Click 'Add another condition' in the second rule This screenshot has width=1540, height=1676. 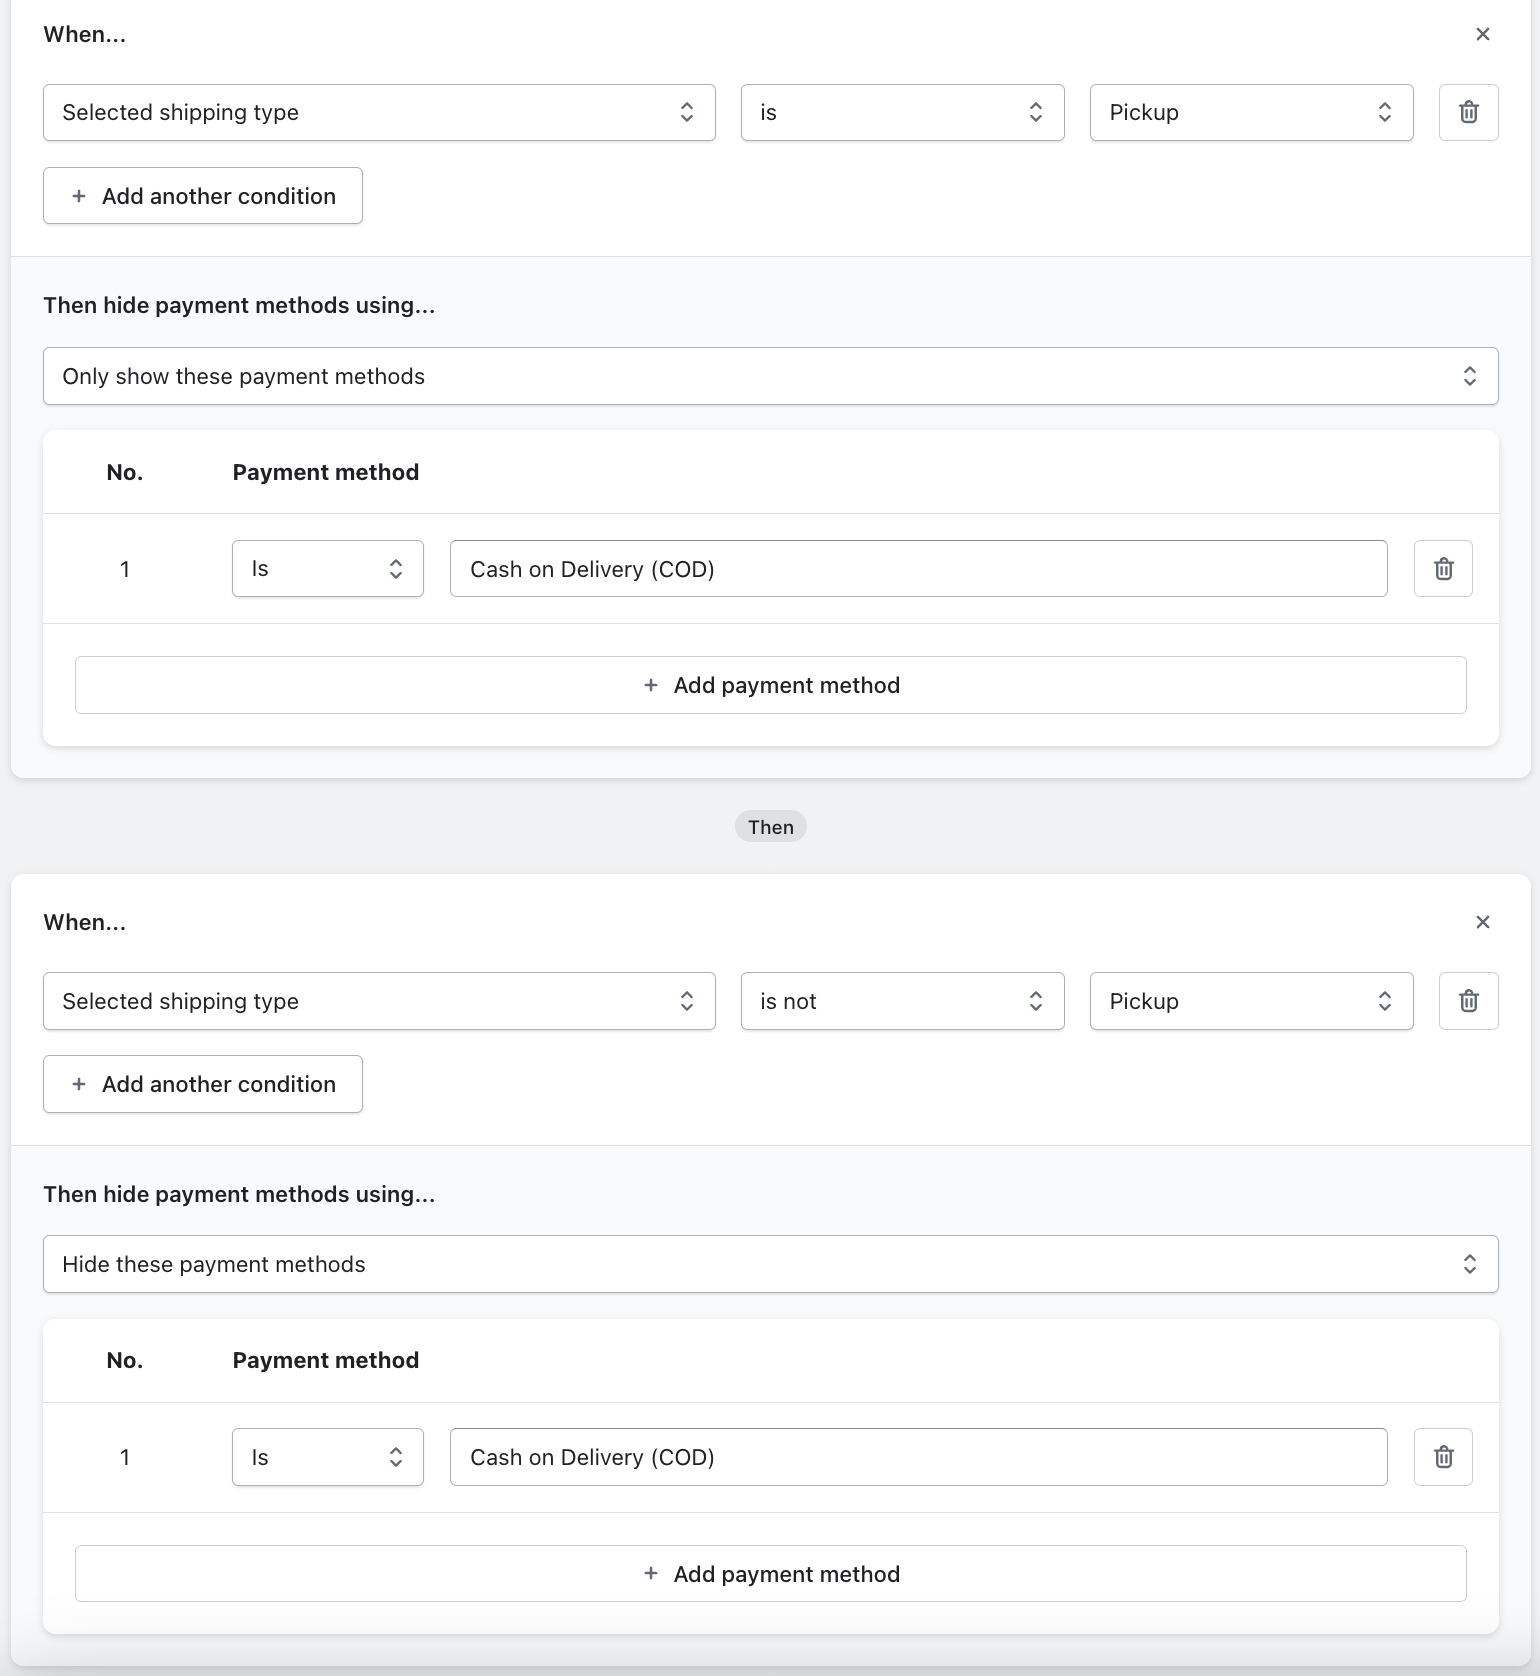(203, 1084)
